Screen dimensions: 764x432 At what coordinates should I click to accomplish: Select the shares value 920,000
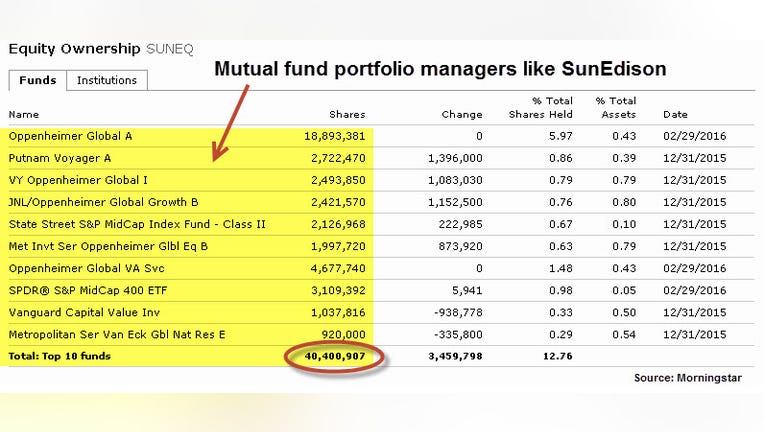(x=344, y=335)
